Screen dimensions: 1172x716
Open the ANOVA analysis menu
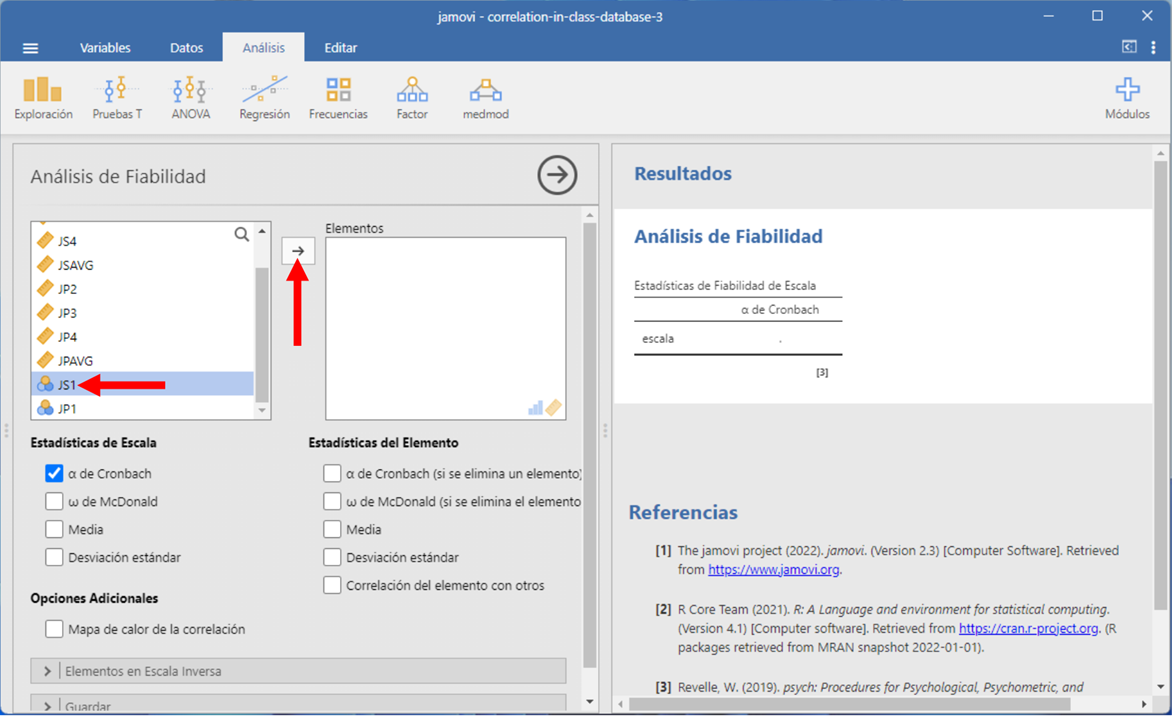click(190, 98)
